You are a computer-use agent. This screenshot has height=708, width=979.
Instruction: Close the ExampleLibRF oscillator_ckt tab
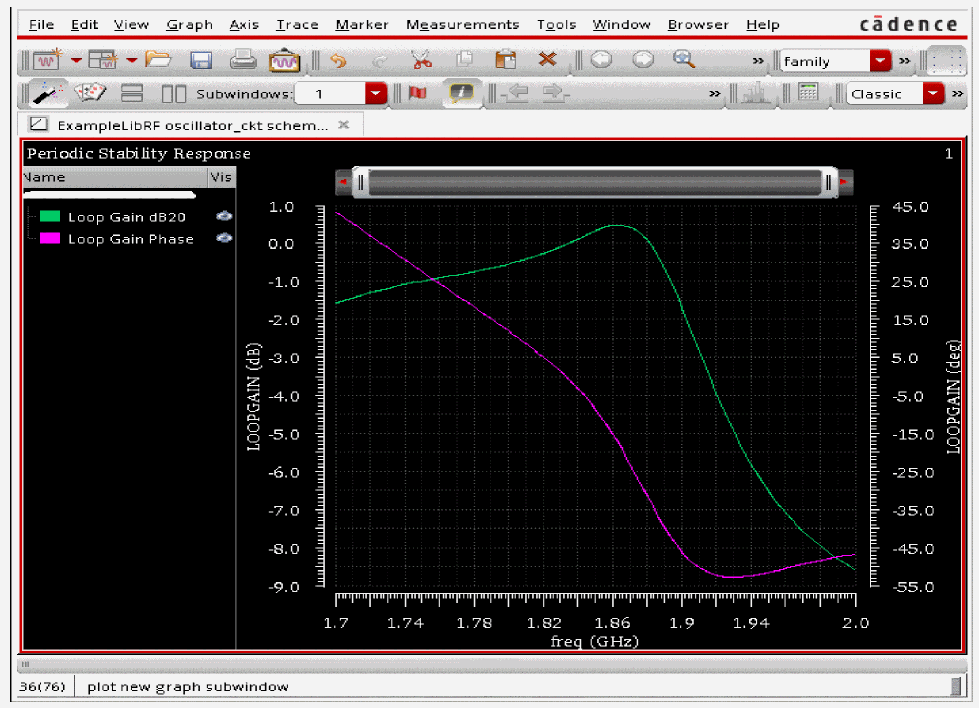344,125
